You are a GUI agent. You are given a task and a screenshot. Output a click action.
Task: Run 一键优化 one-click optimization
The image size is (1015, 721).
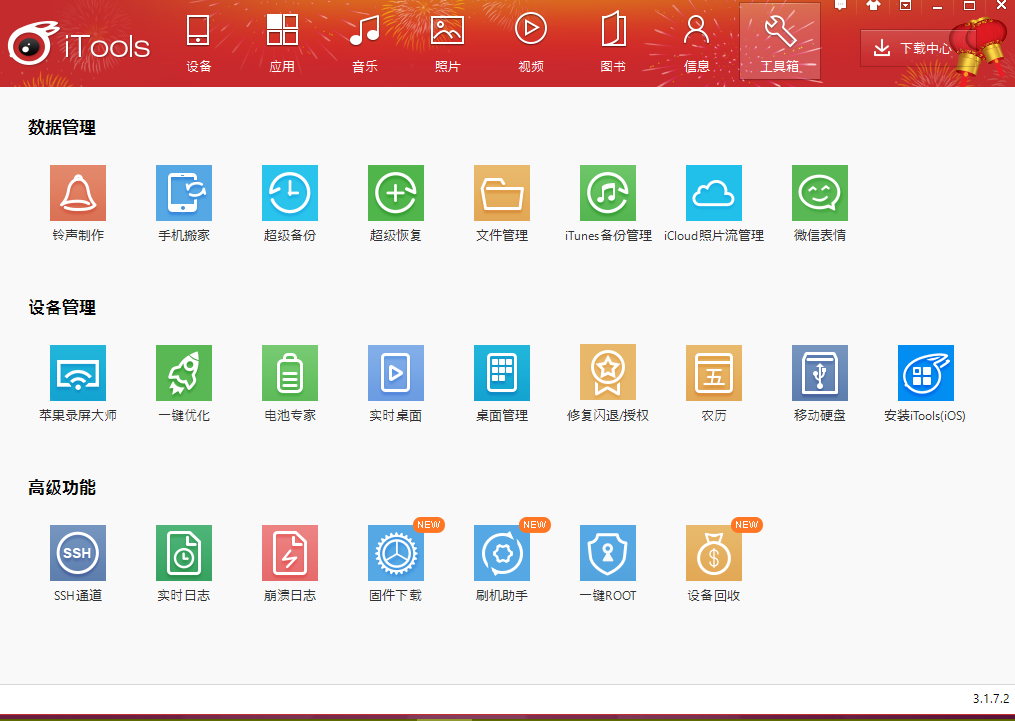click(x=184, y=373)
